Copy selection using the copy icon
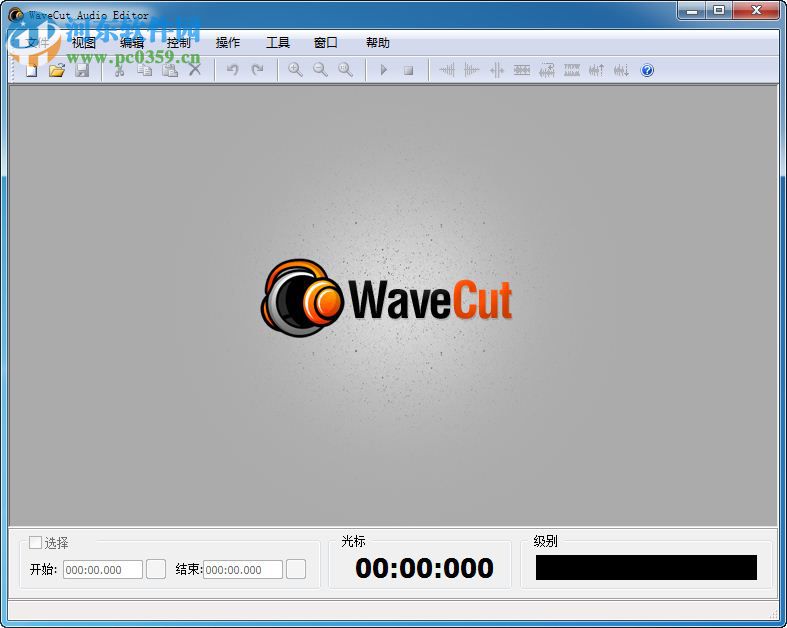Viewport: 787px width, 628px height. (145, 70)
